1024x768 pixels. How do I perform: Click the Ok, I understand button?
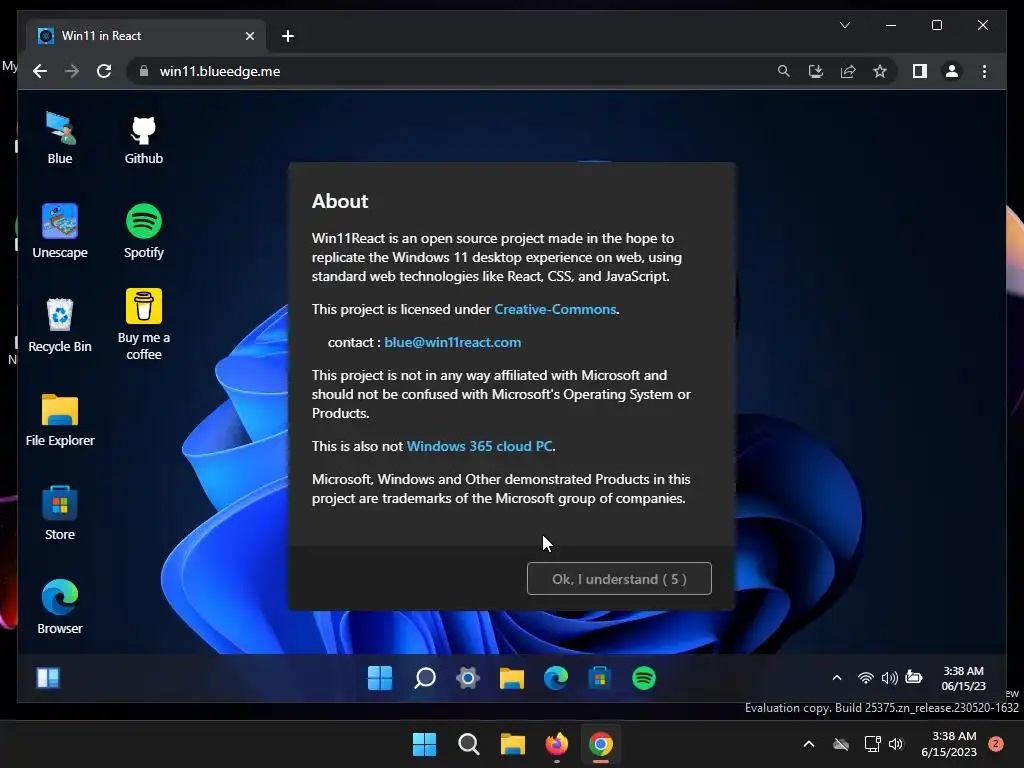tap(619, 579)
